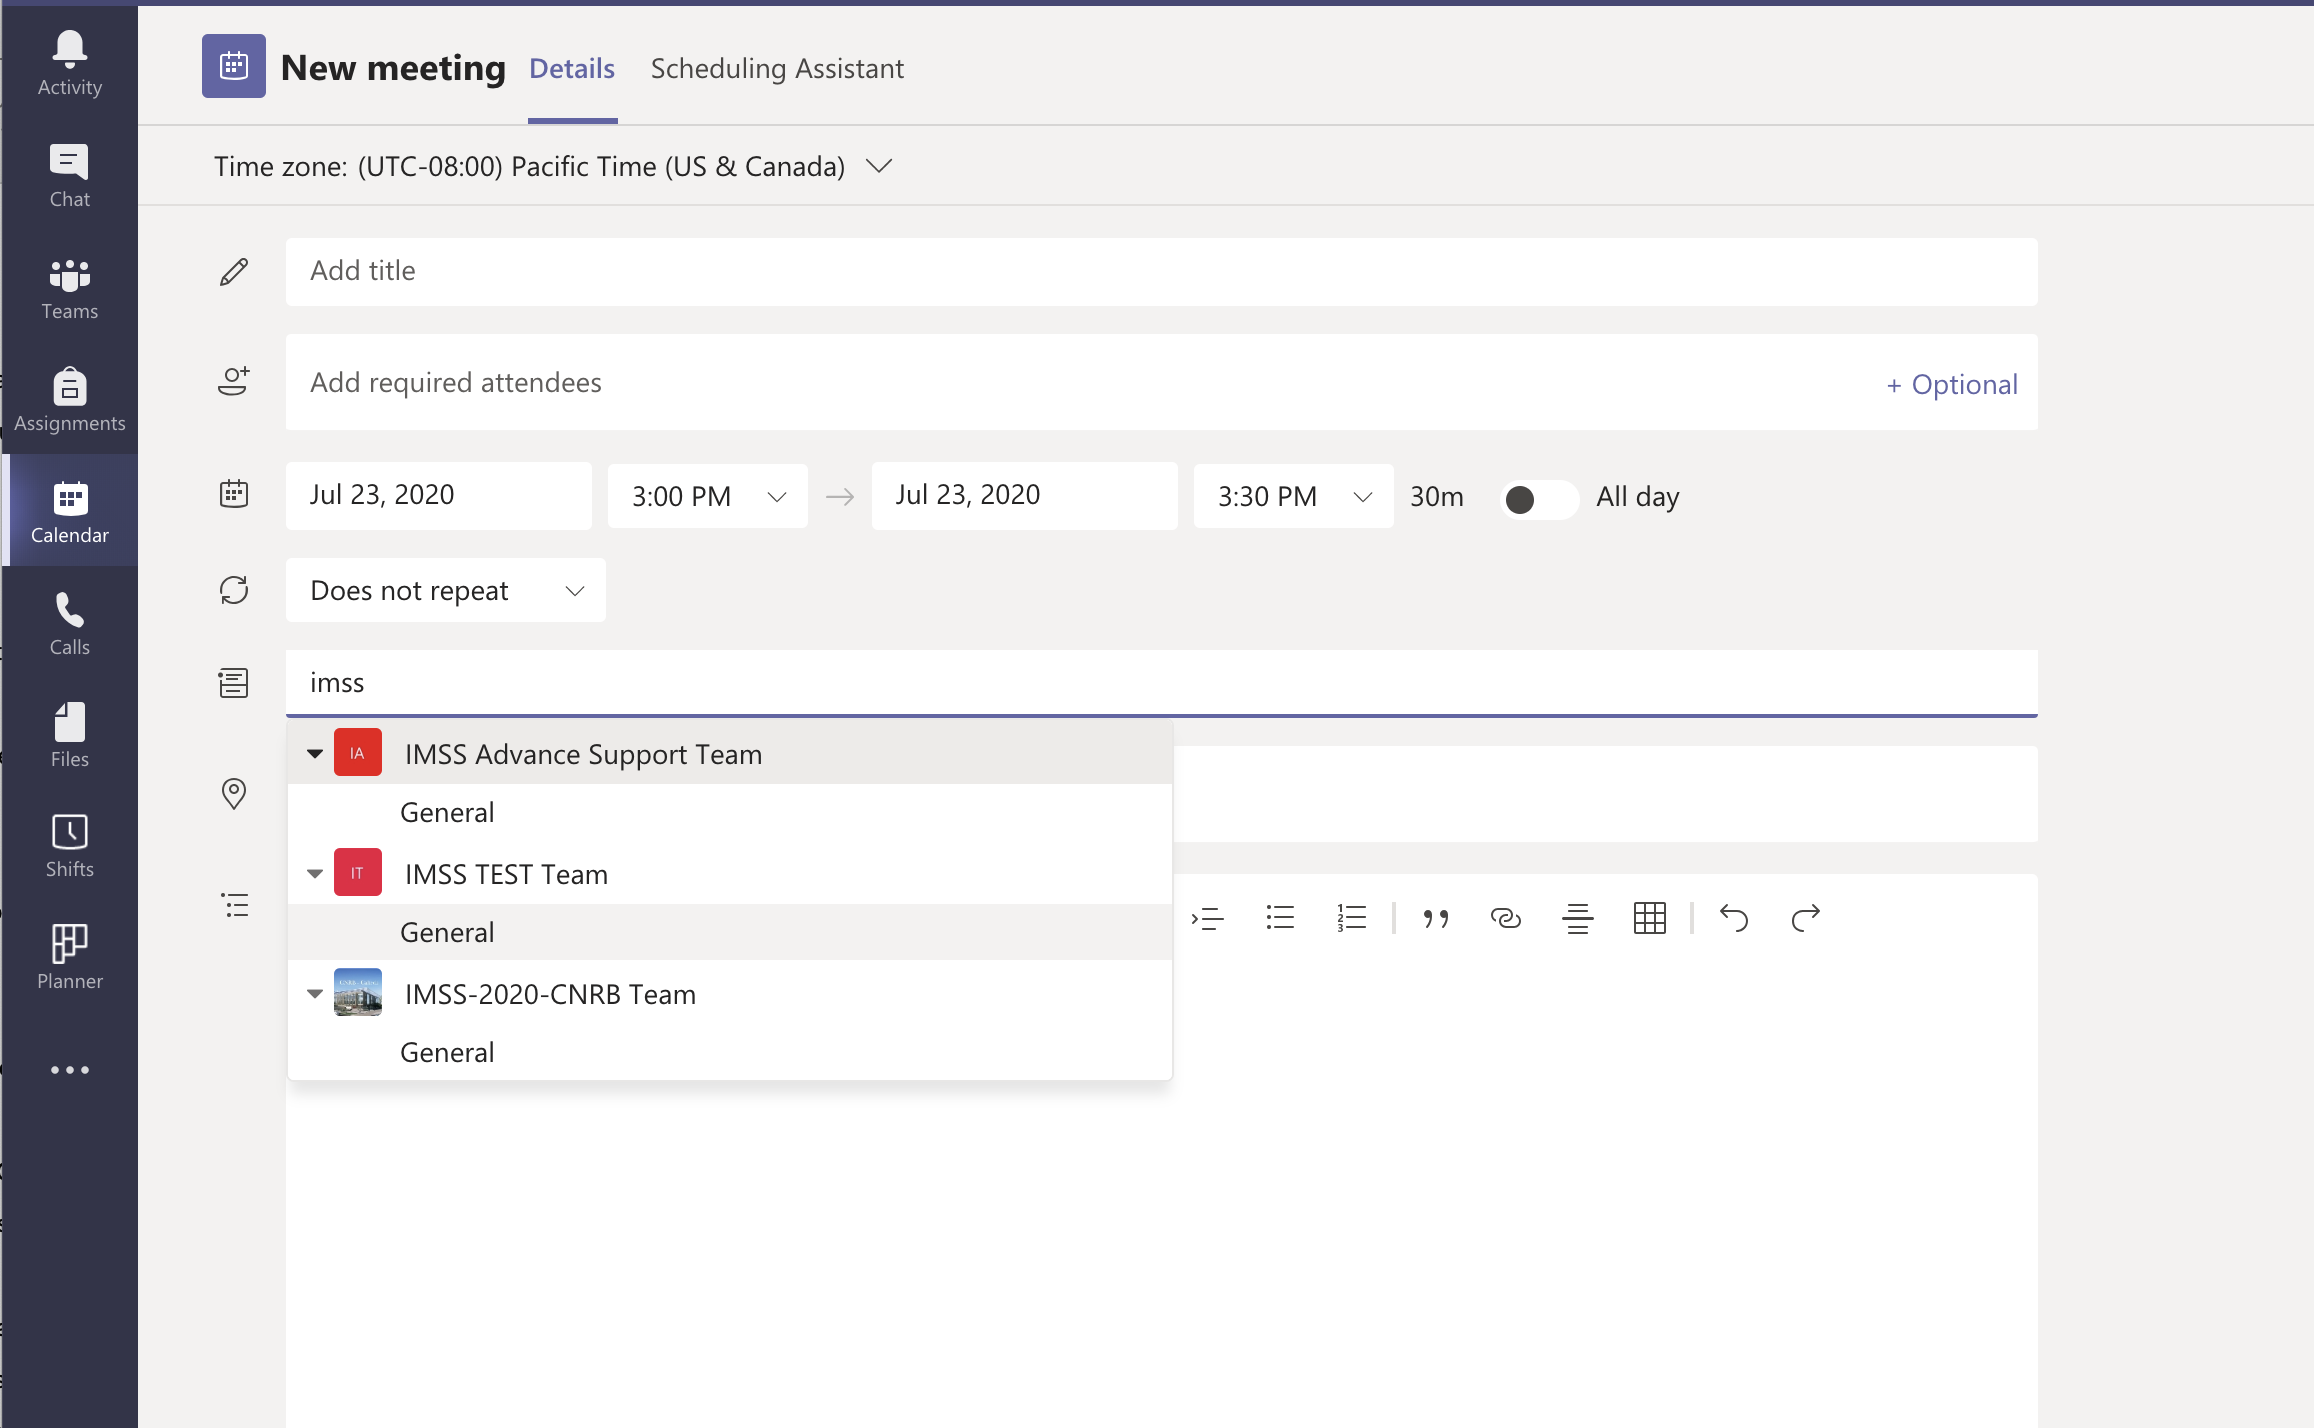
Task: Click the + Optional attendees link
Action: (1951, 384)
